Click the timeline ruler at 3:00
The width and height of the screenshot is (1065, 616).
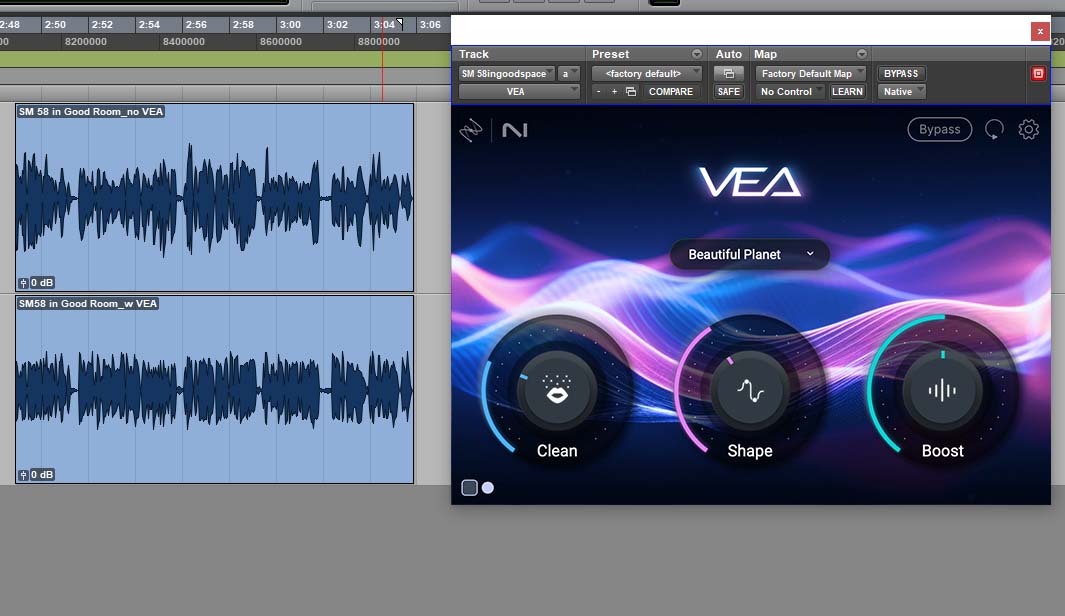click(x=290, y=24)
